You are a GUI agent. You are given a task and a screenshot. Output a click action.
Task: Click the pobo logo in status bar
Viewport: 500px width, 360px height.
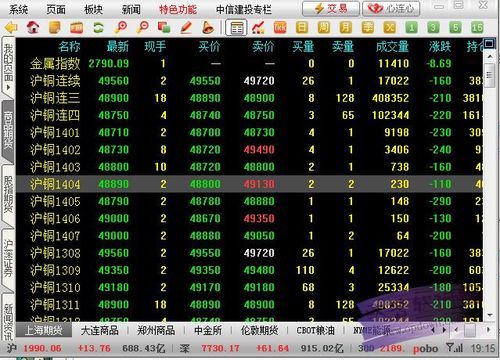(425, 349)
